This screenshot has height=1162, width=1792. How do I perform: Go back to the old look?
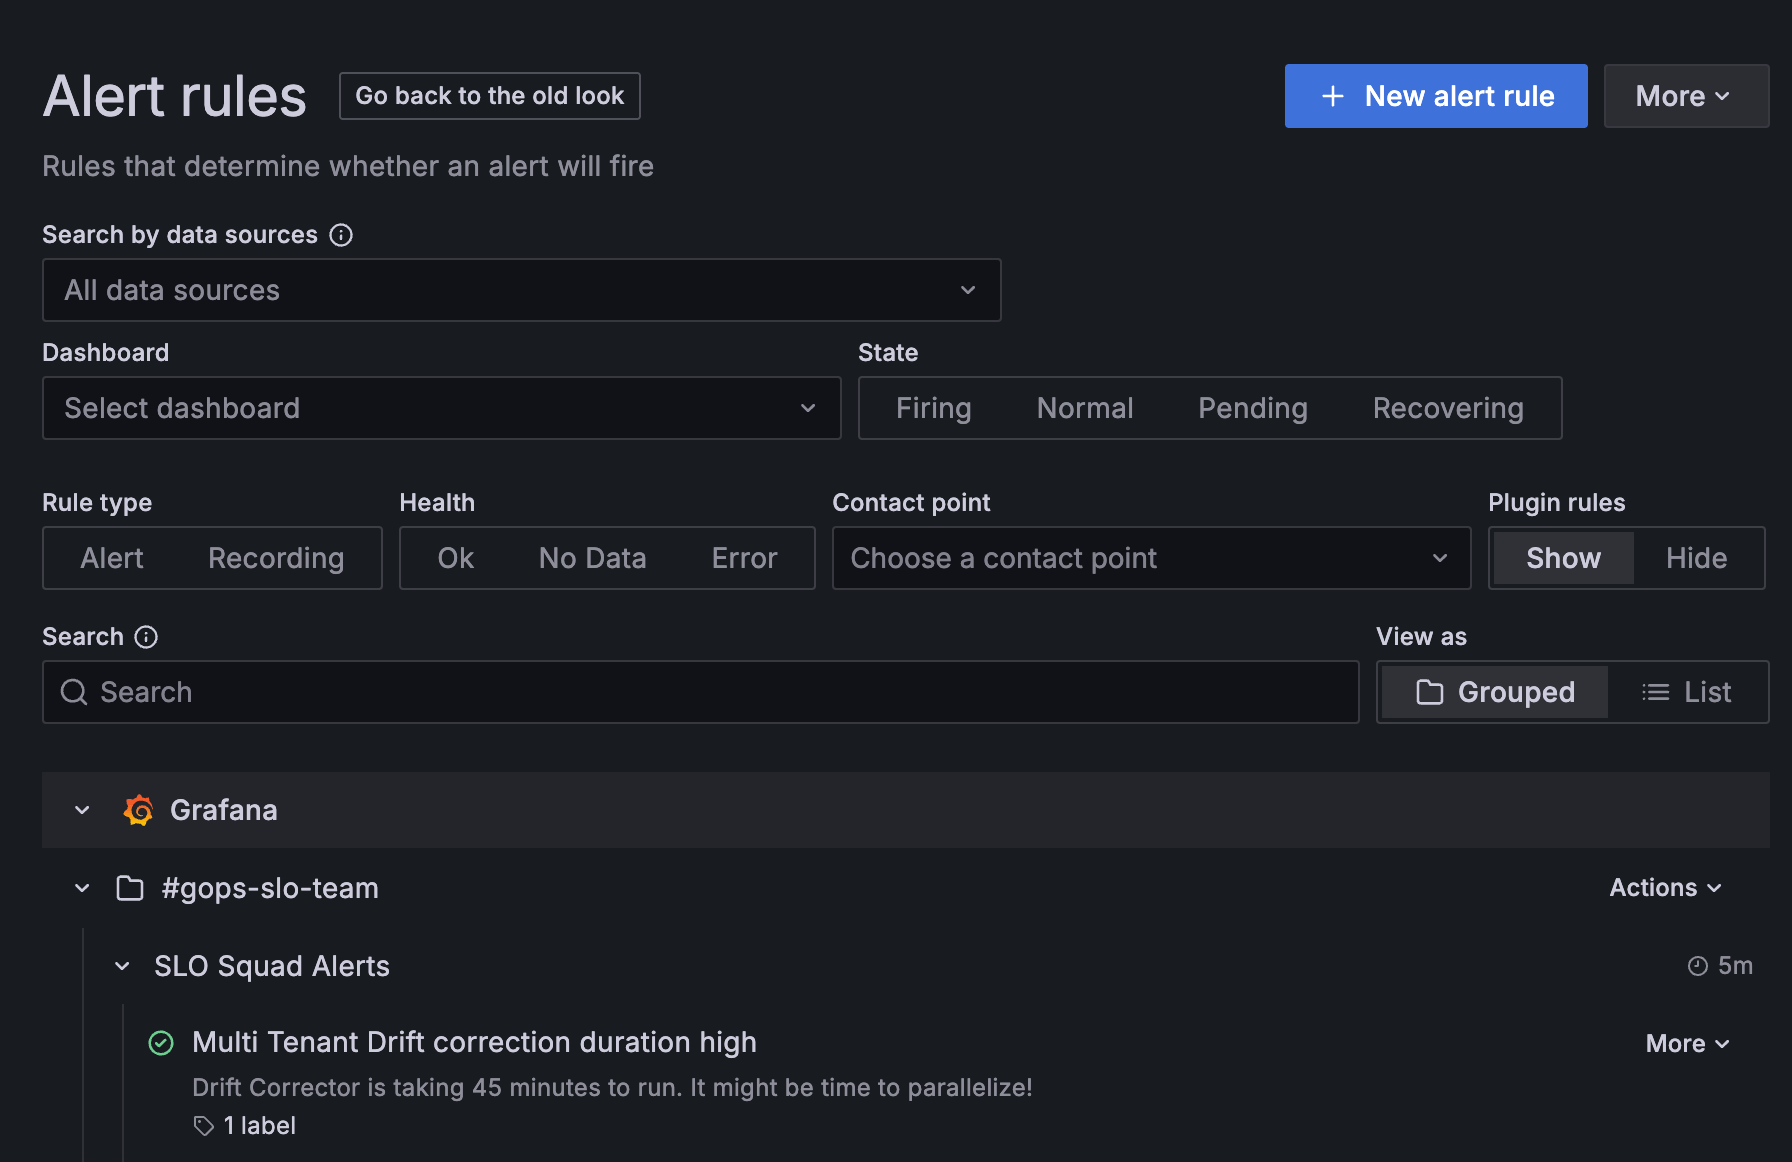click(489, 96)
